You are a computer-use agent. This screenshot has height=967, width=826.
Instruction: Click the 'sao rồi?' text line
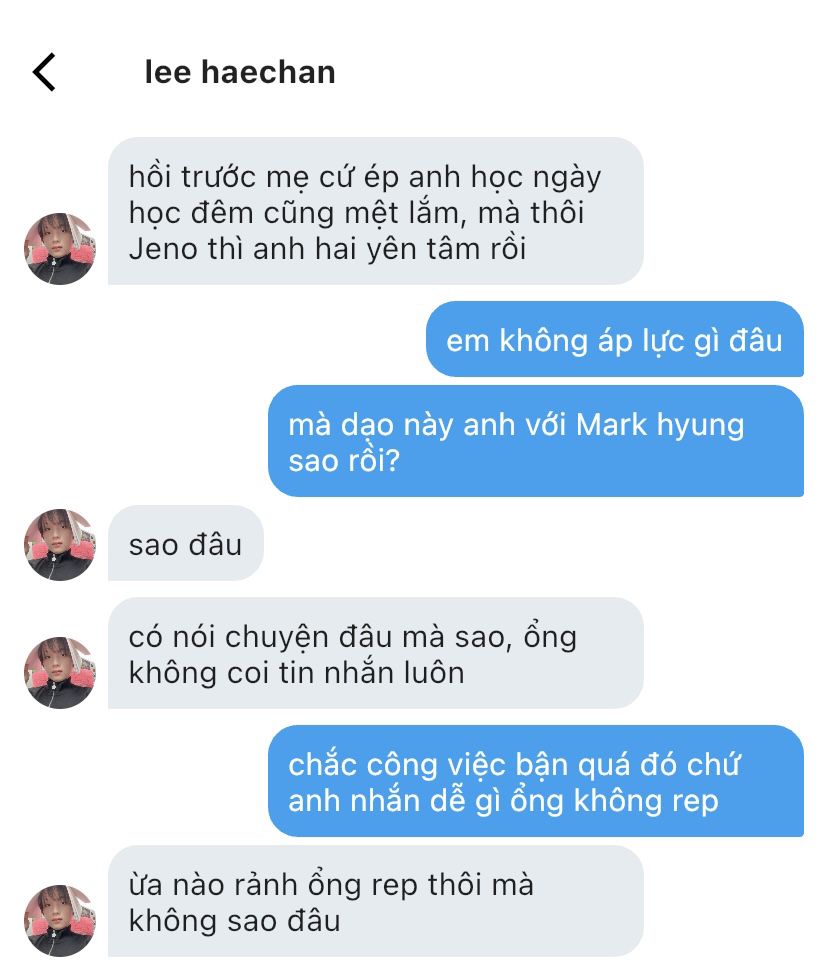[344, 461]
